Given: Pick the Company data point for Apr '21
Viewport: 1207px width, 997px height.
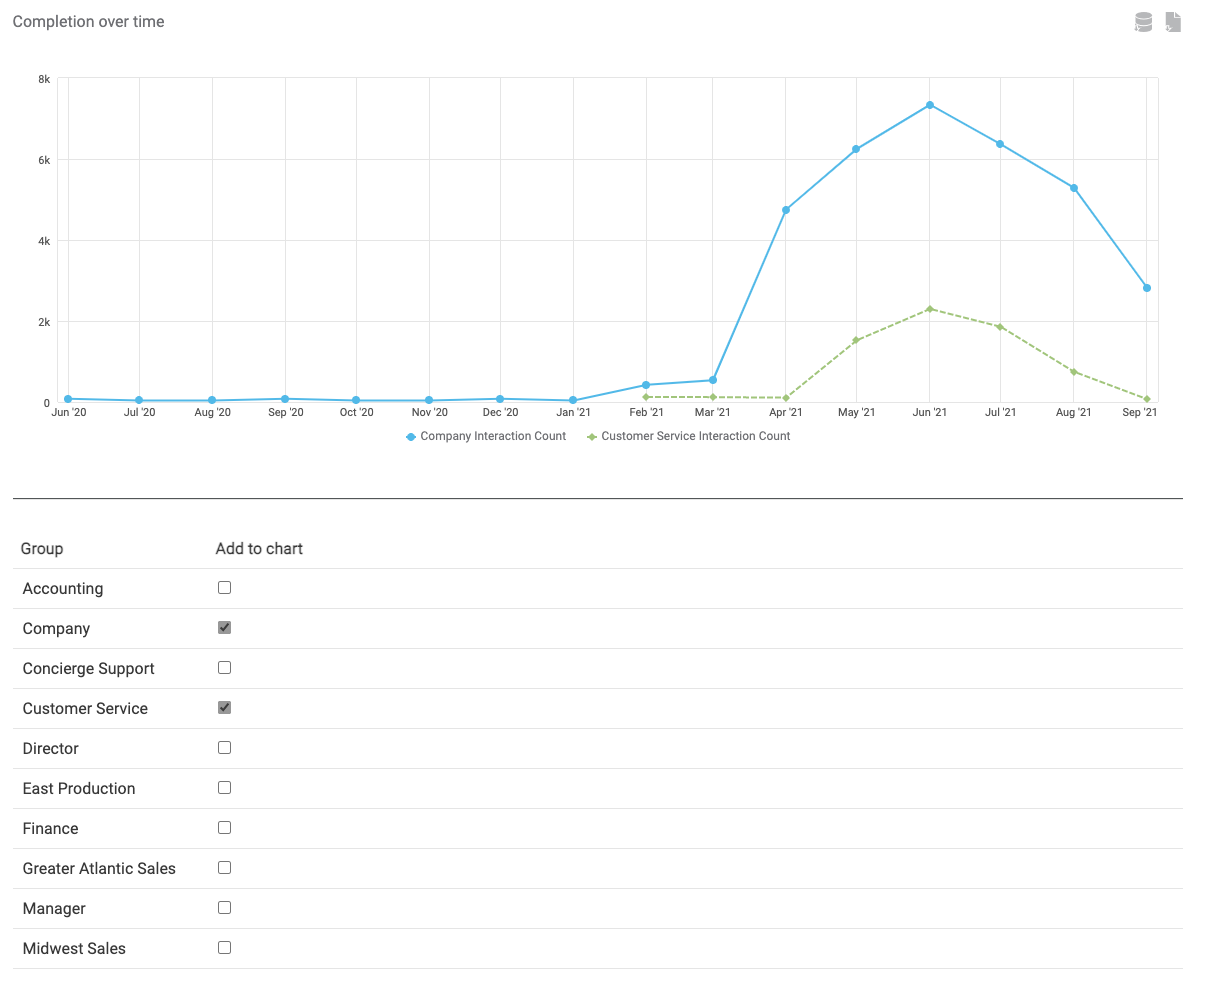Looking at the screenshot, I should 786,210.
